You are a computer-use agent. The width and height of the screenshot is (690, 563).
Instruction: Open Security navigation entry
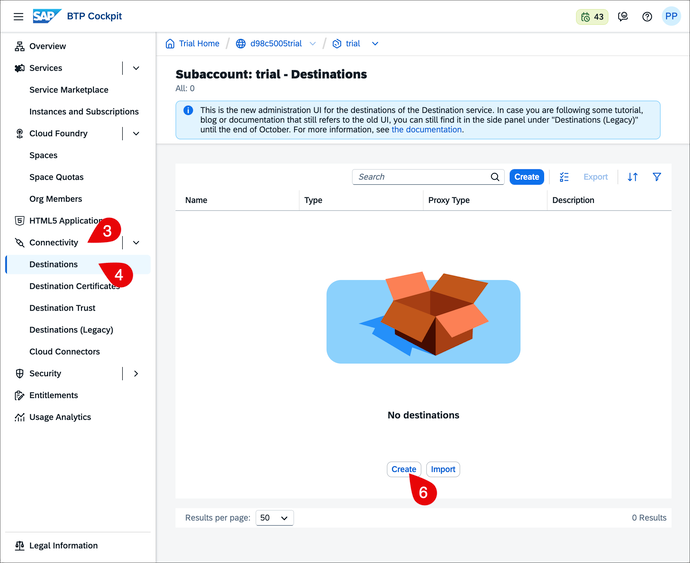[45, 373]
